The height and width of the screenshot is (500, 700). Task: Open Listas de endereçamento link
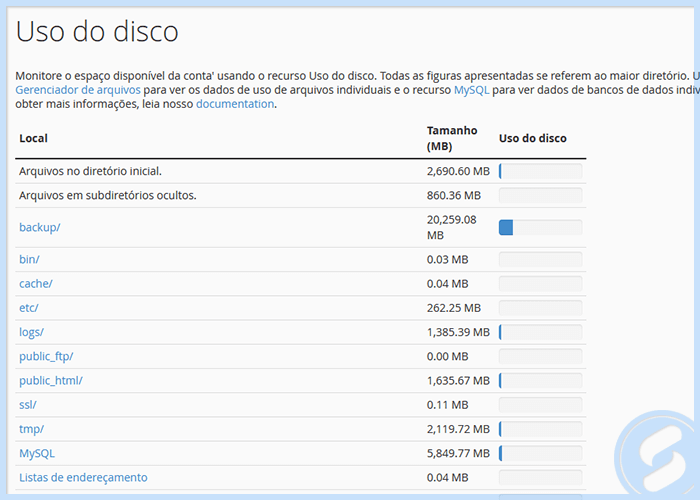83,477
